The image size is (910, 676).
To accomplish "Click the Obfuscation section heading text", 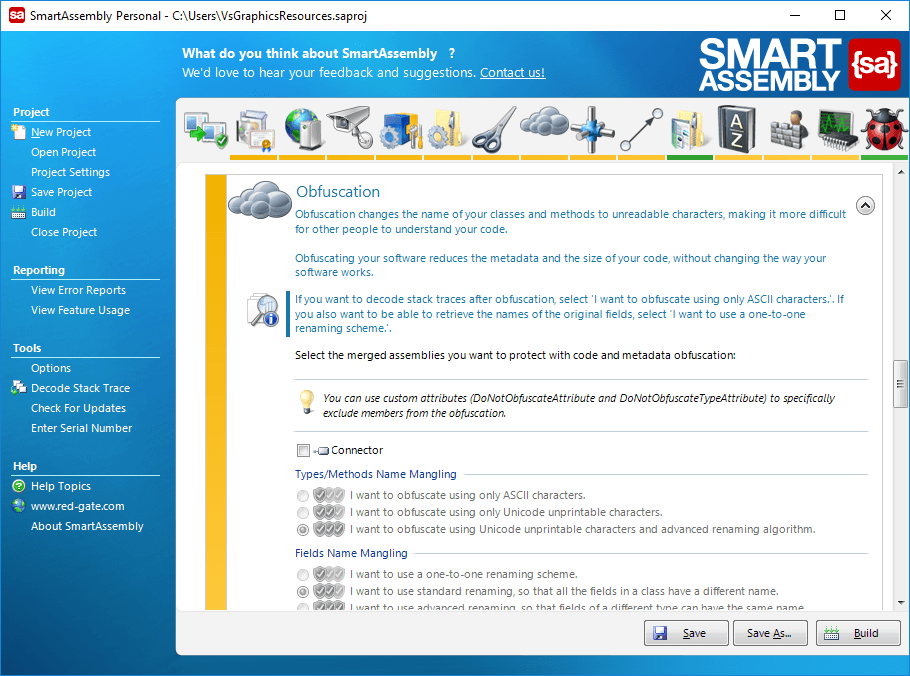I will pos(338,191).
